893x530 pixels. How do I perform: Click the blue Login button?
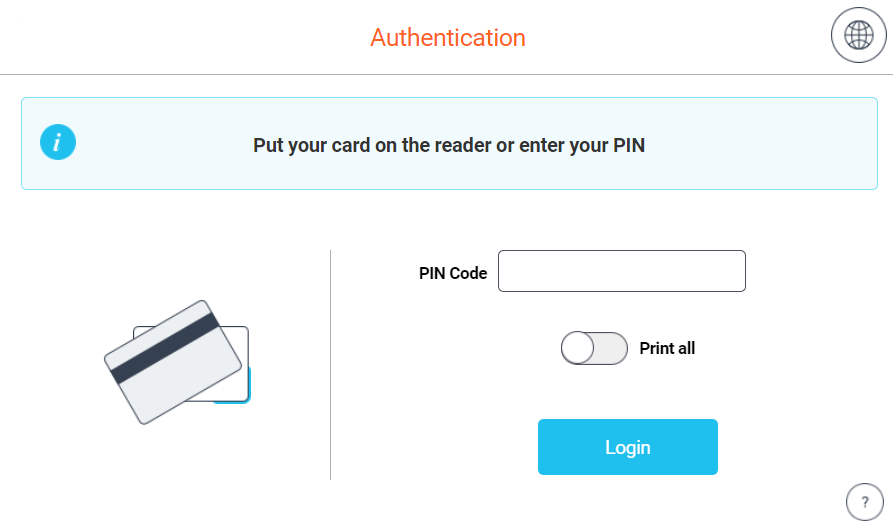[x=628, y=447]
